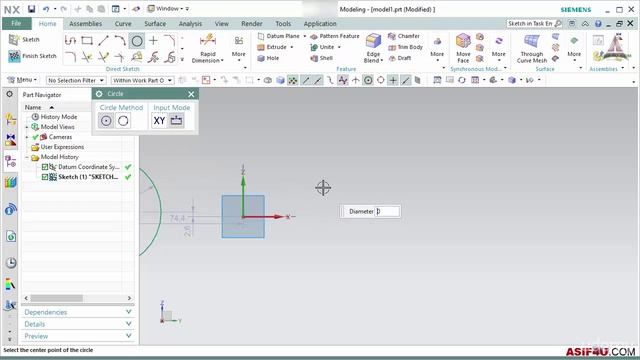The height and width of the screenshot is (360, 640).
Task: Click the Chamfer tool
Action: coord(404,36)
